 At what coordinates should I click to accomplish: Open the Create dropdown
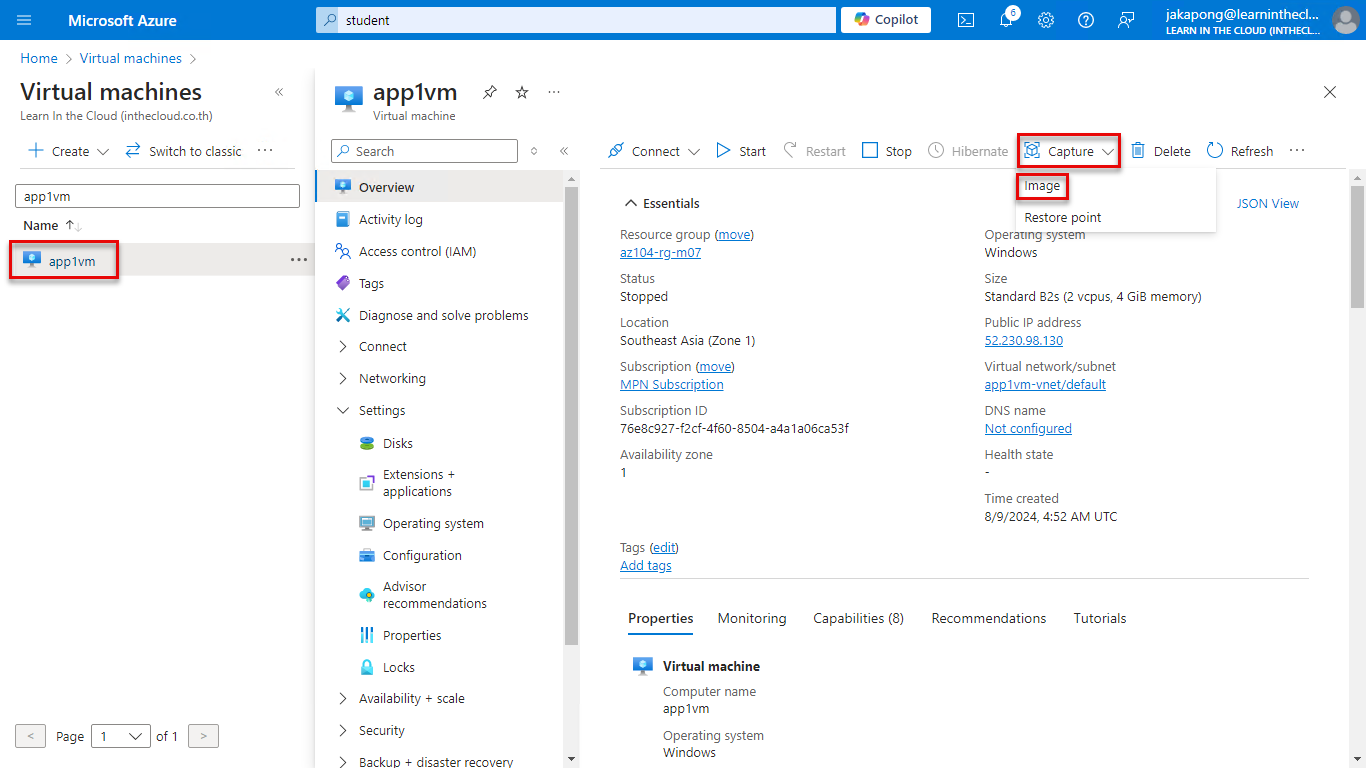tap(69, 151)
